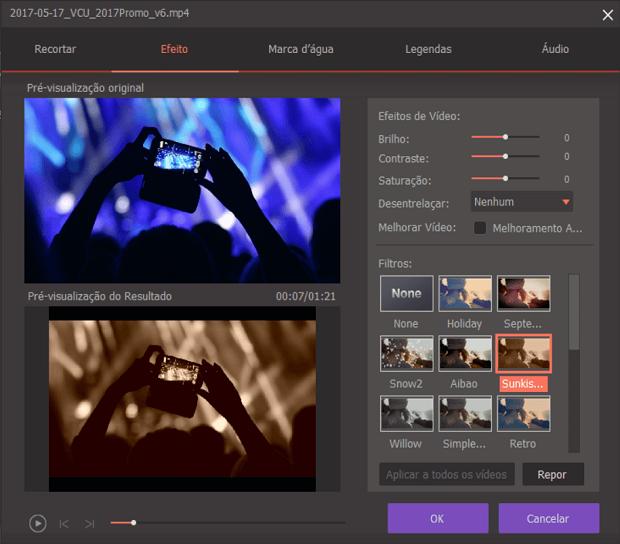The height and width of the screenshot is (544, 620).
Task: Set filter to None
Action: 406,294
